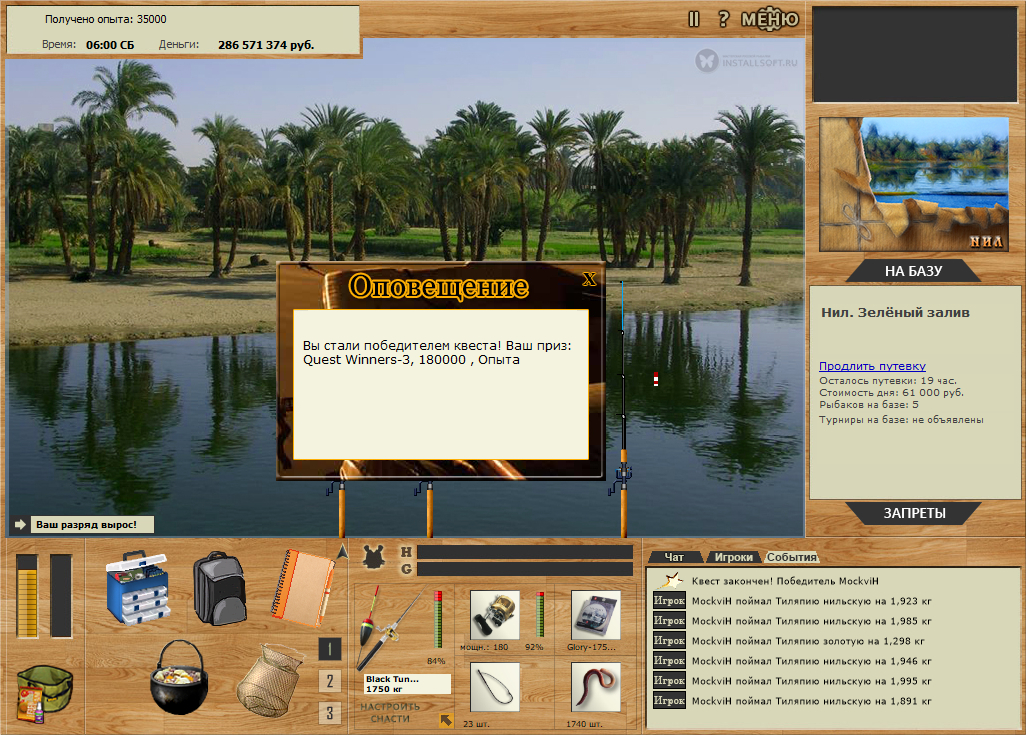Click the dark gauge beside the hunger bar
This screenshot has width=1026, height=735.
coord(61,595)
